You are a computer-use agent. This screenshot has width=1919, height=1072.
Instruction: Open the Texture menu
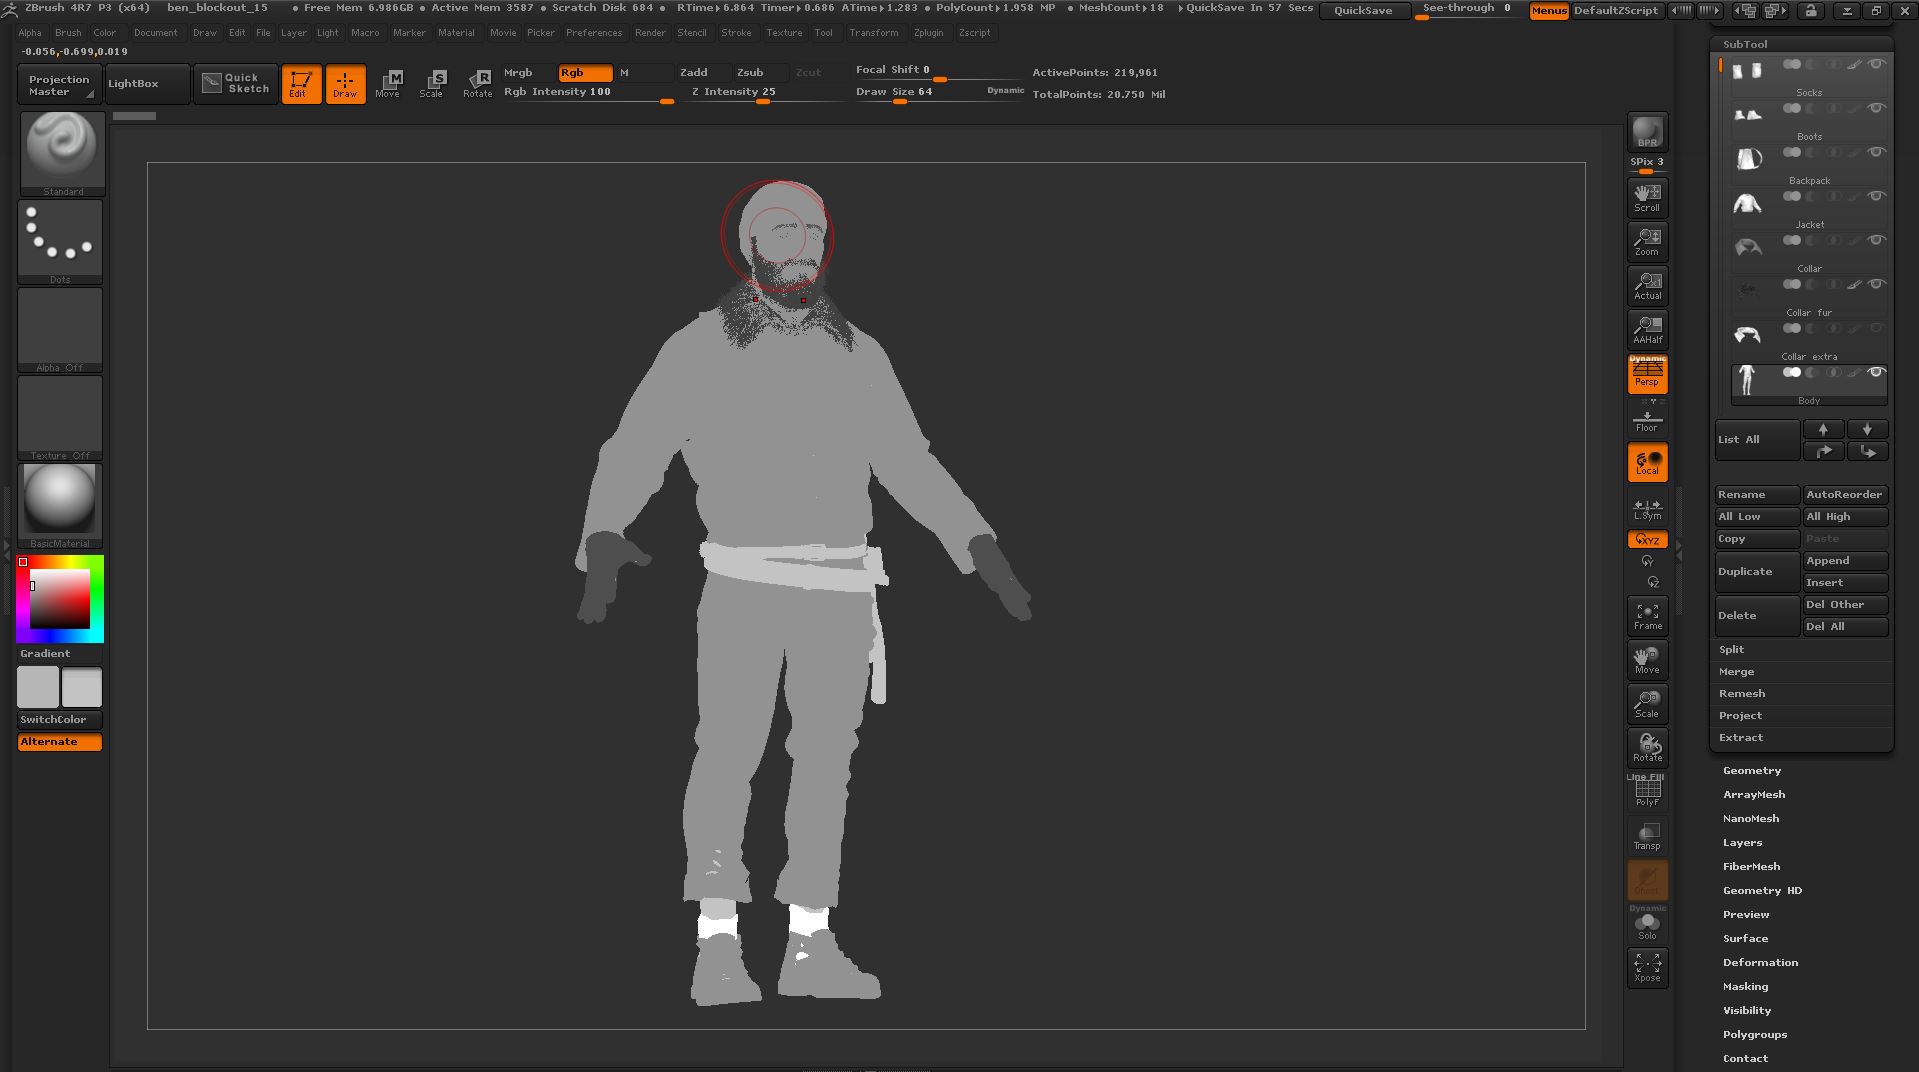point(784,32)
